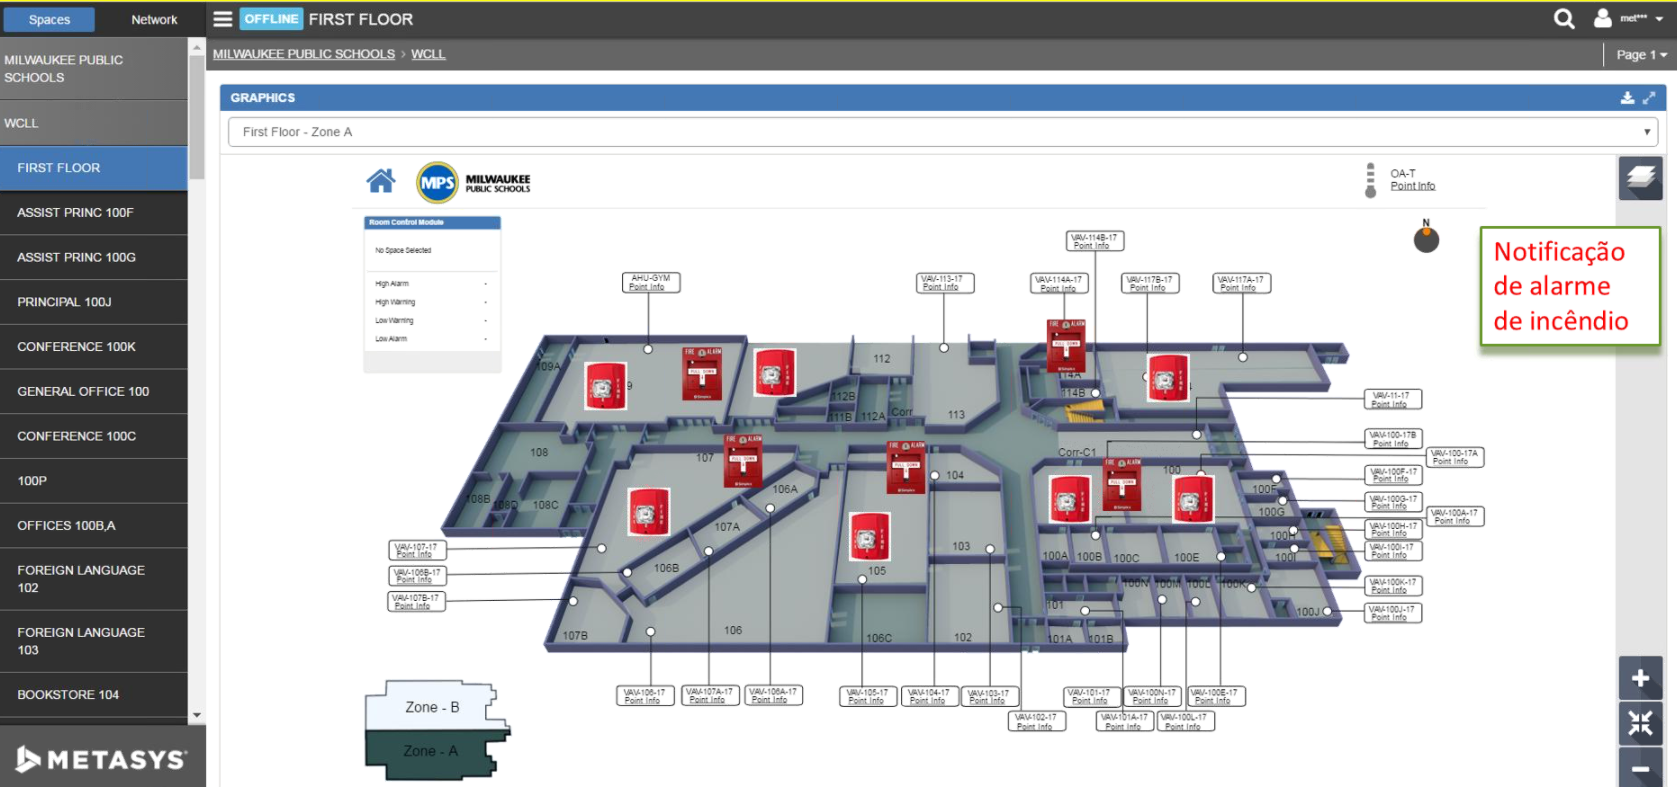Open the search magnifier icon
This screenshot has width=1677, height=787.
(1564, 19)
